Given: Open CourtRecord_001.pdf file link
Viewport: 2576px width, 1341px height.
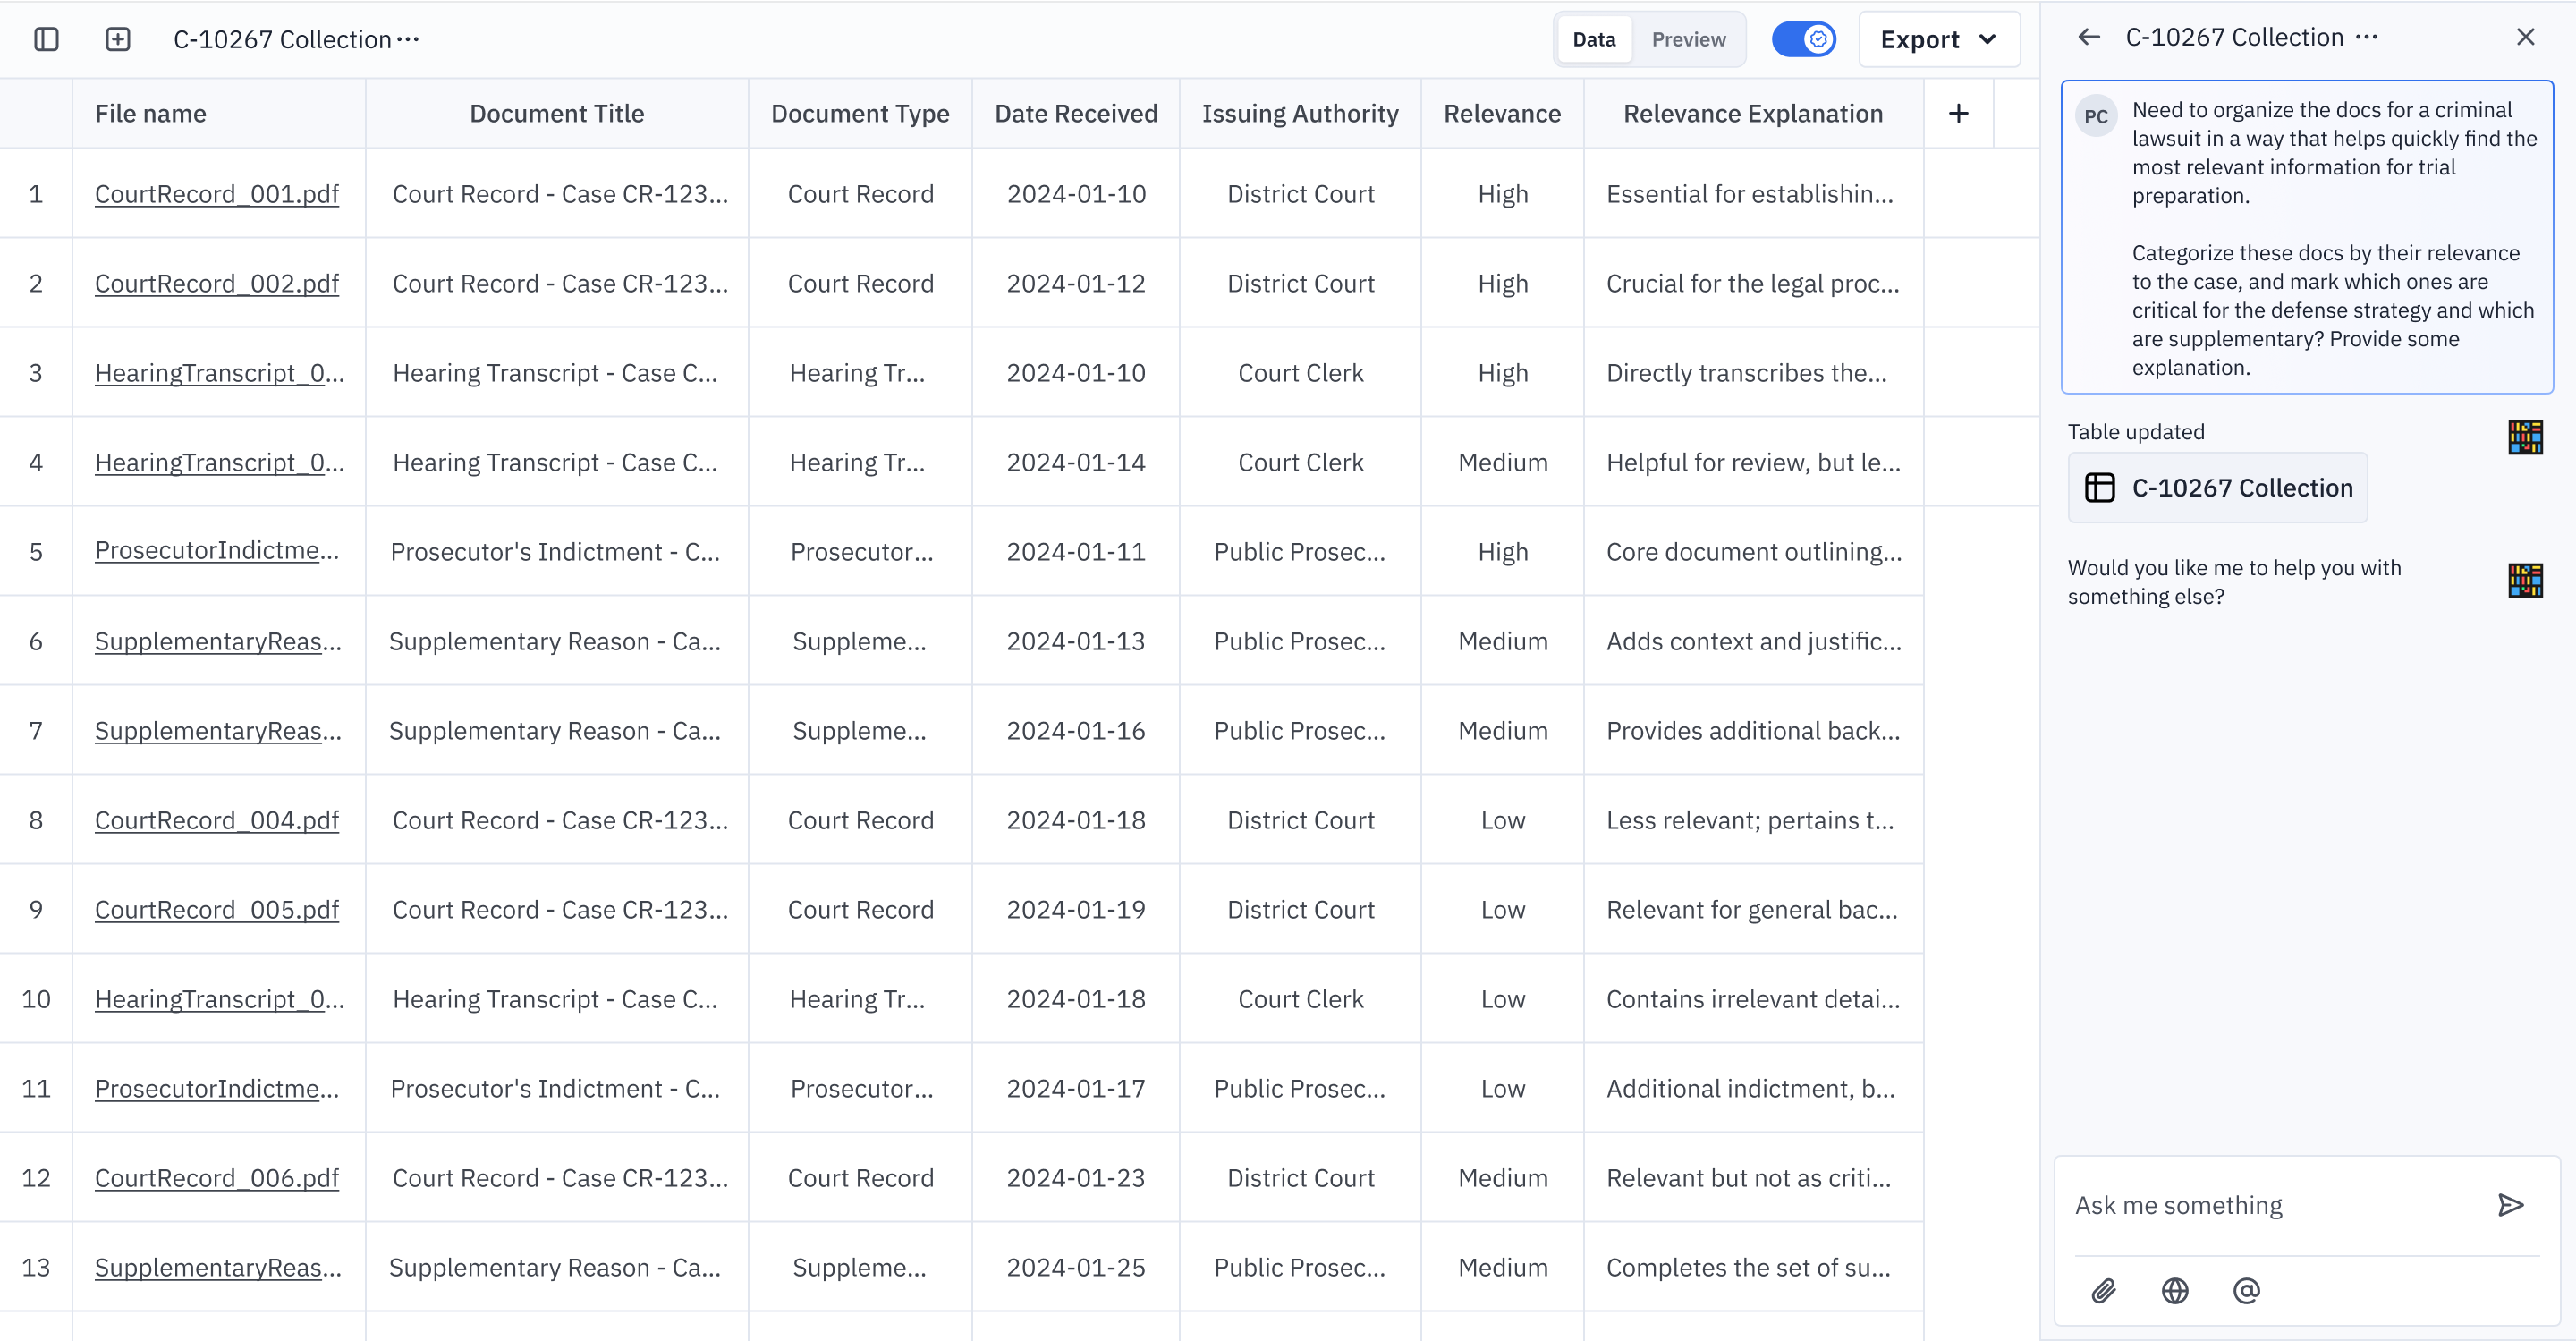Looking at the screenshot, I should [x=217, y=194].
